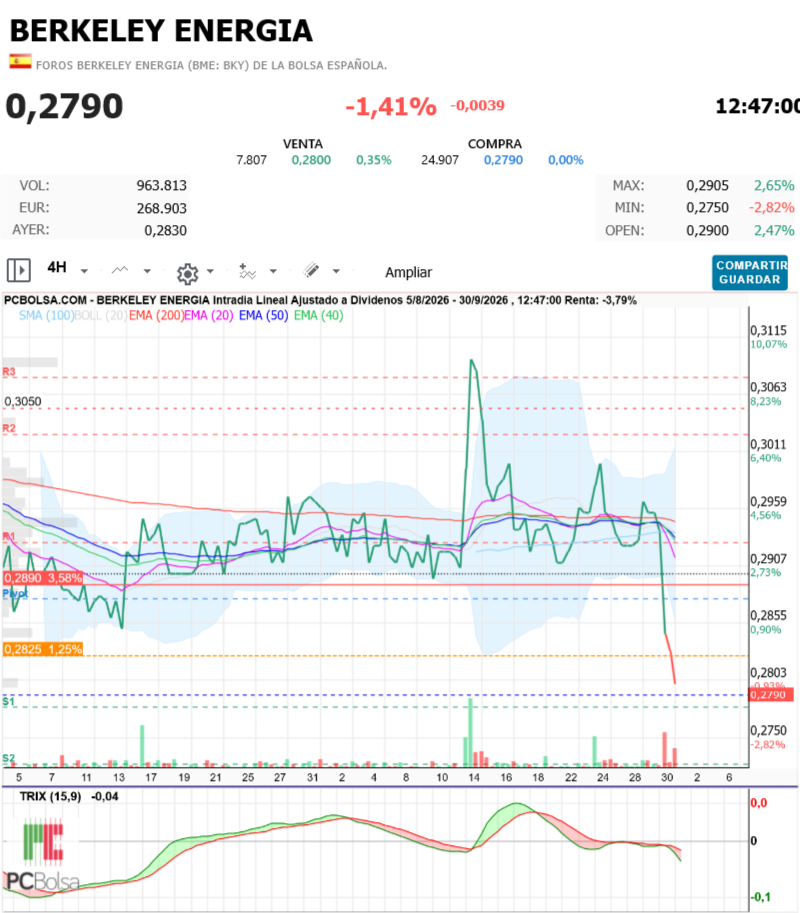Click the COMPARTIR GUARDAR button
The width and height of the screenshot is (800, 913).
coord(750,273)
